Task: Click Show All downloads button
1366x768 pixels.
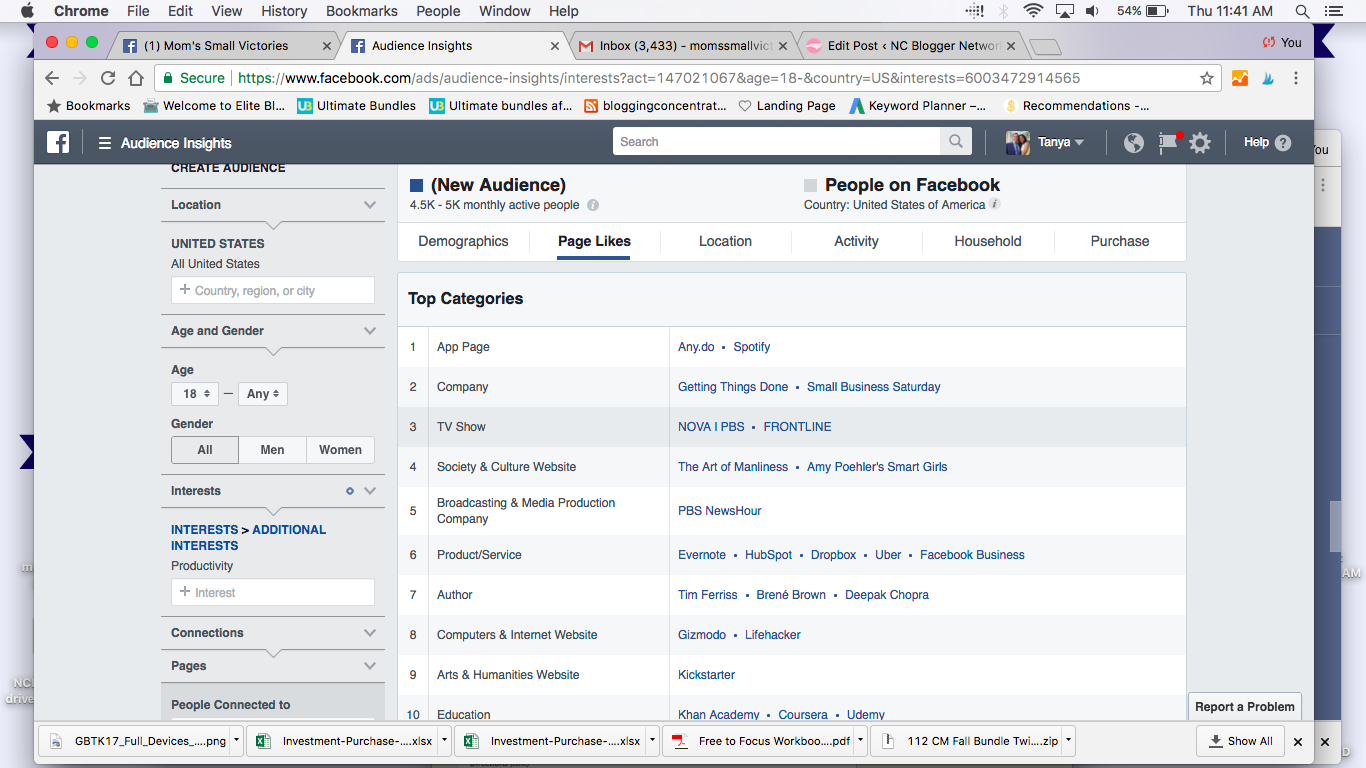Action: point(1240,741)
